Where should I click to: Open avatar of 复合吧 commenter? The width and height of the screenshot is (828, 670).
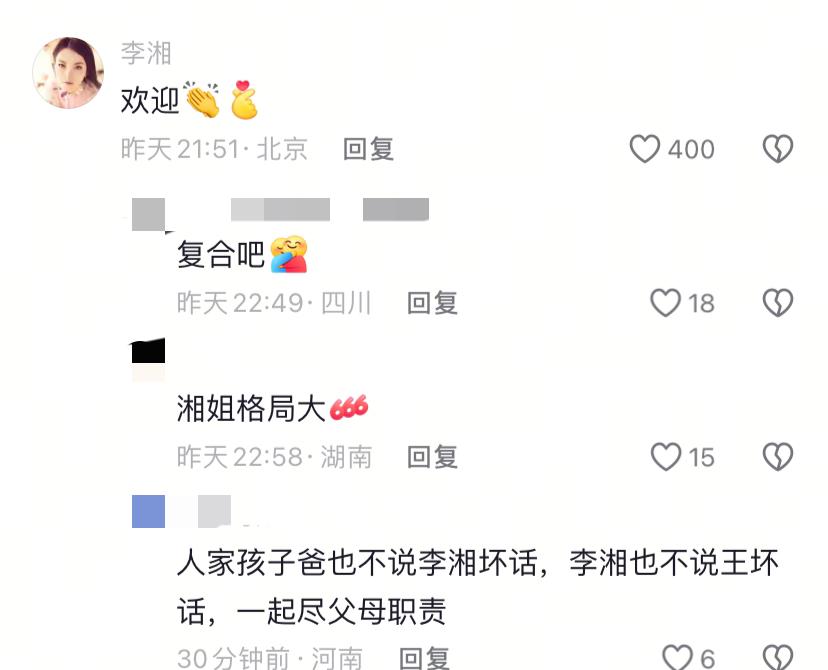[x=148, y=214]
